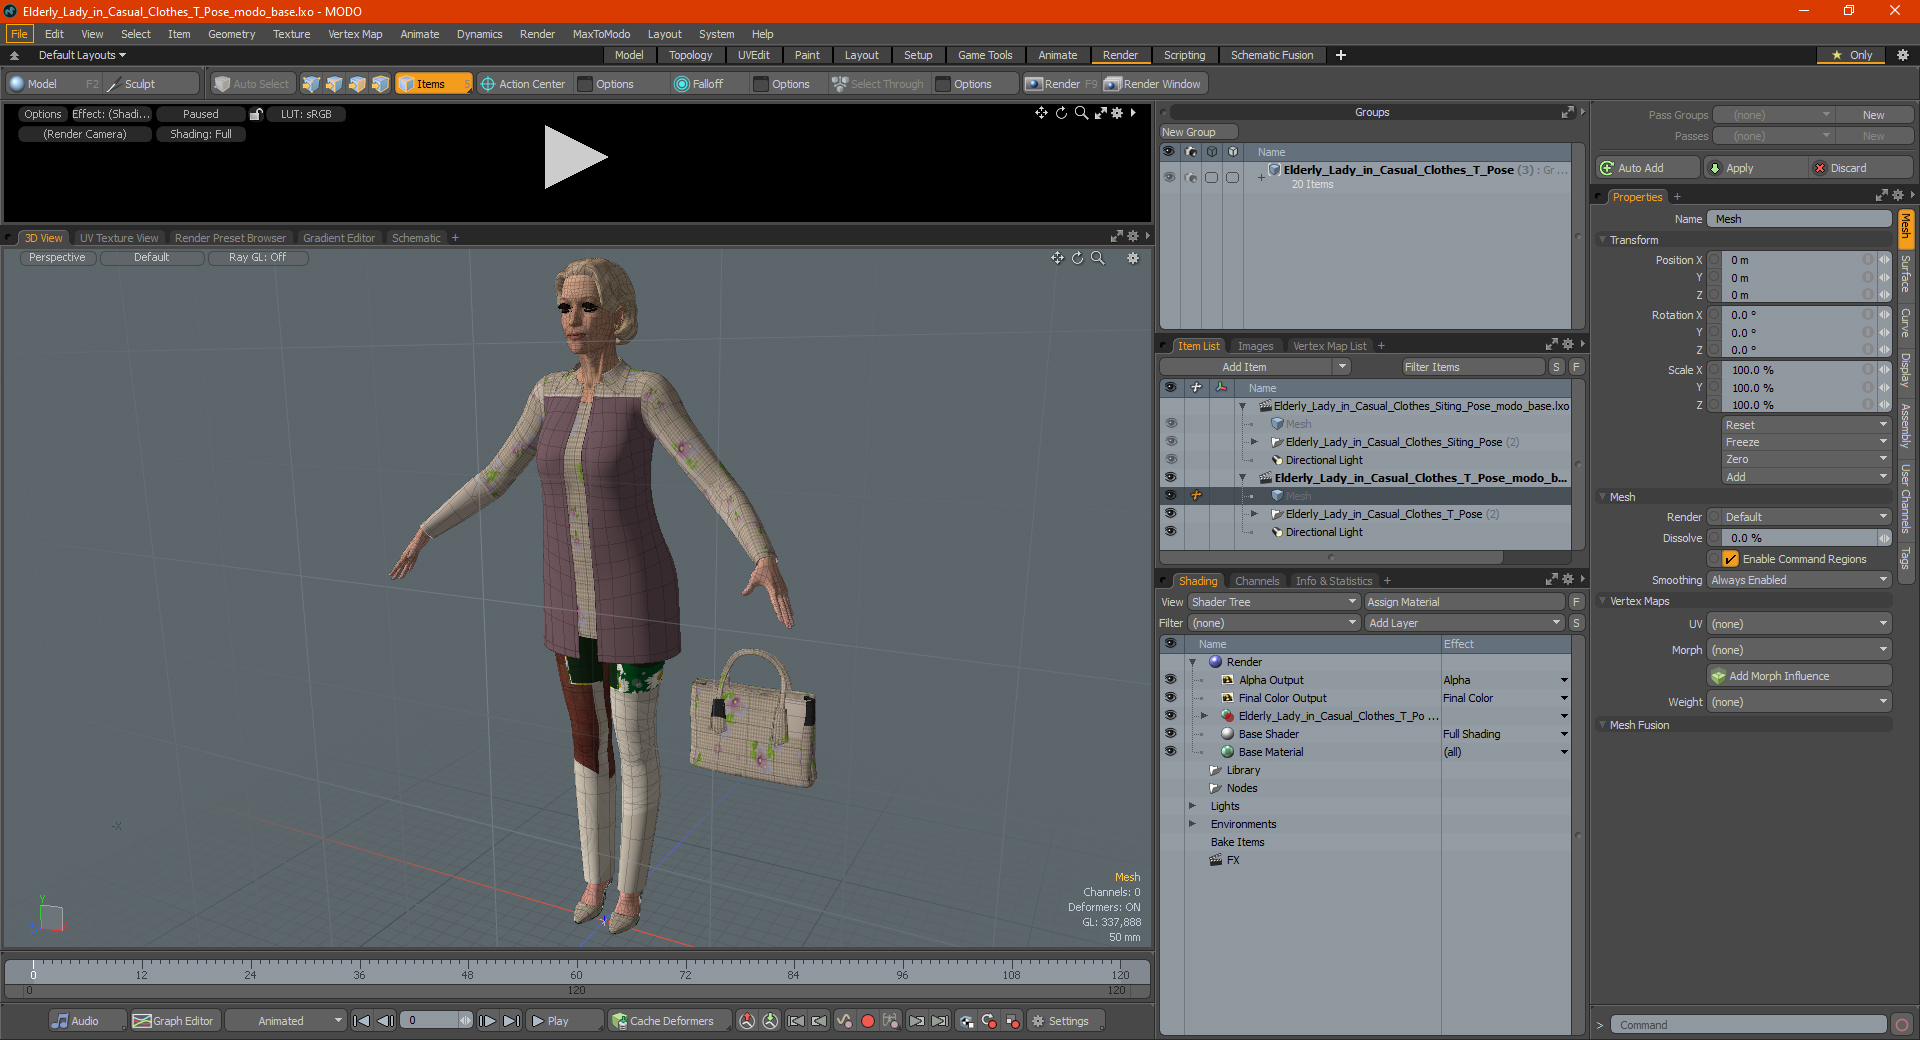Go to last frame
The height and width of the screenshot is (1040, 1920).
(x=511, y=1021)
